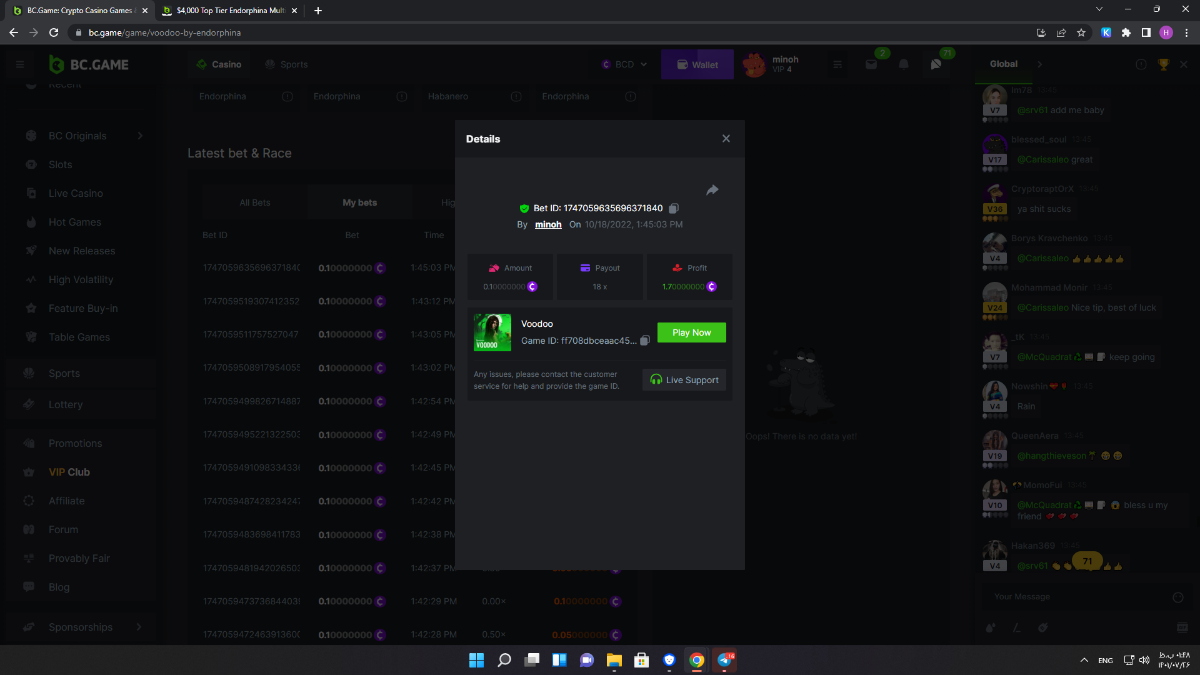Image resolution: width=1200 pixels, height=675 pixels.
Task: Copy the Bet ID with copy icon
Action: click(x=674, y=208)
